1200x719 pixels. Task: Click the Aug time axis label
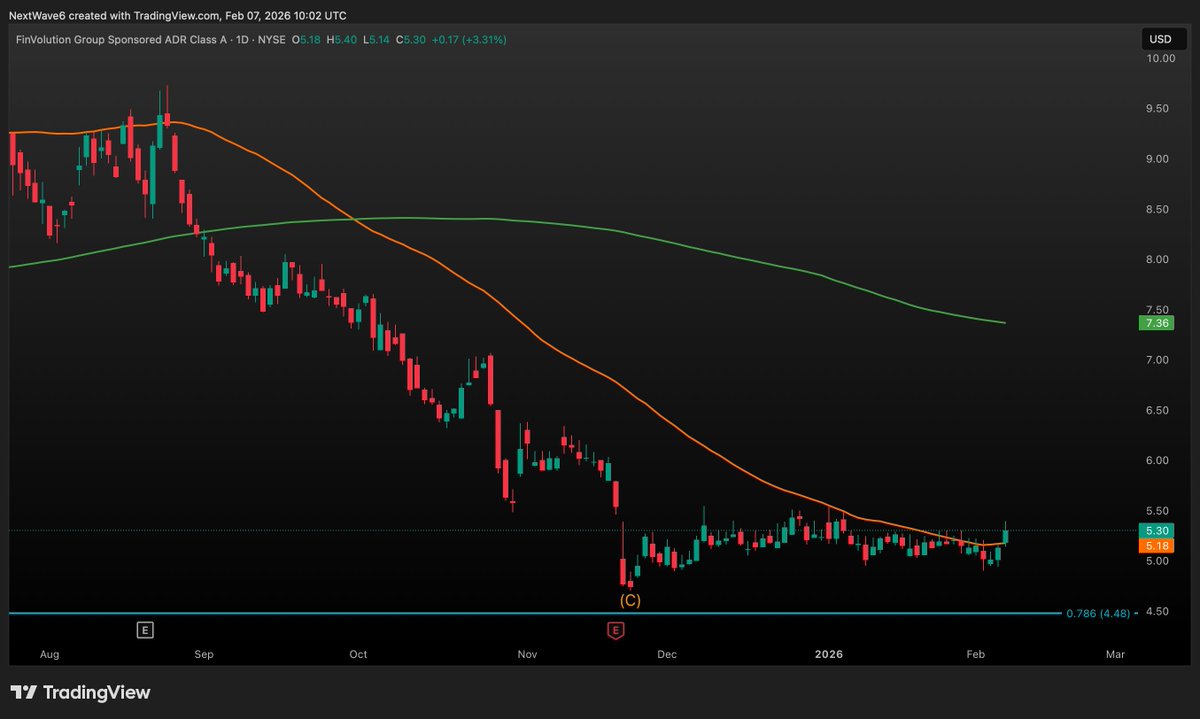tap(50, 655)
